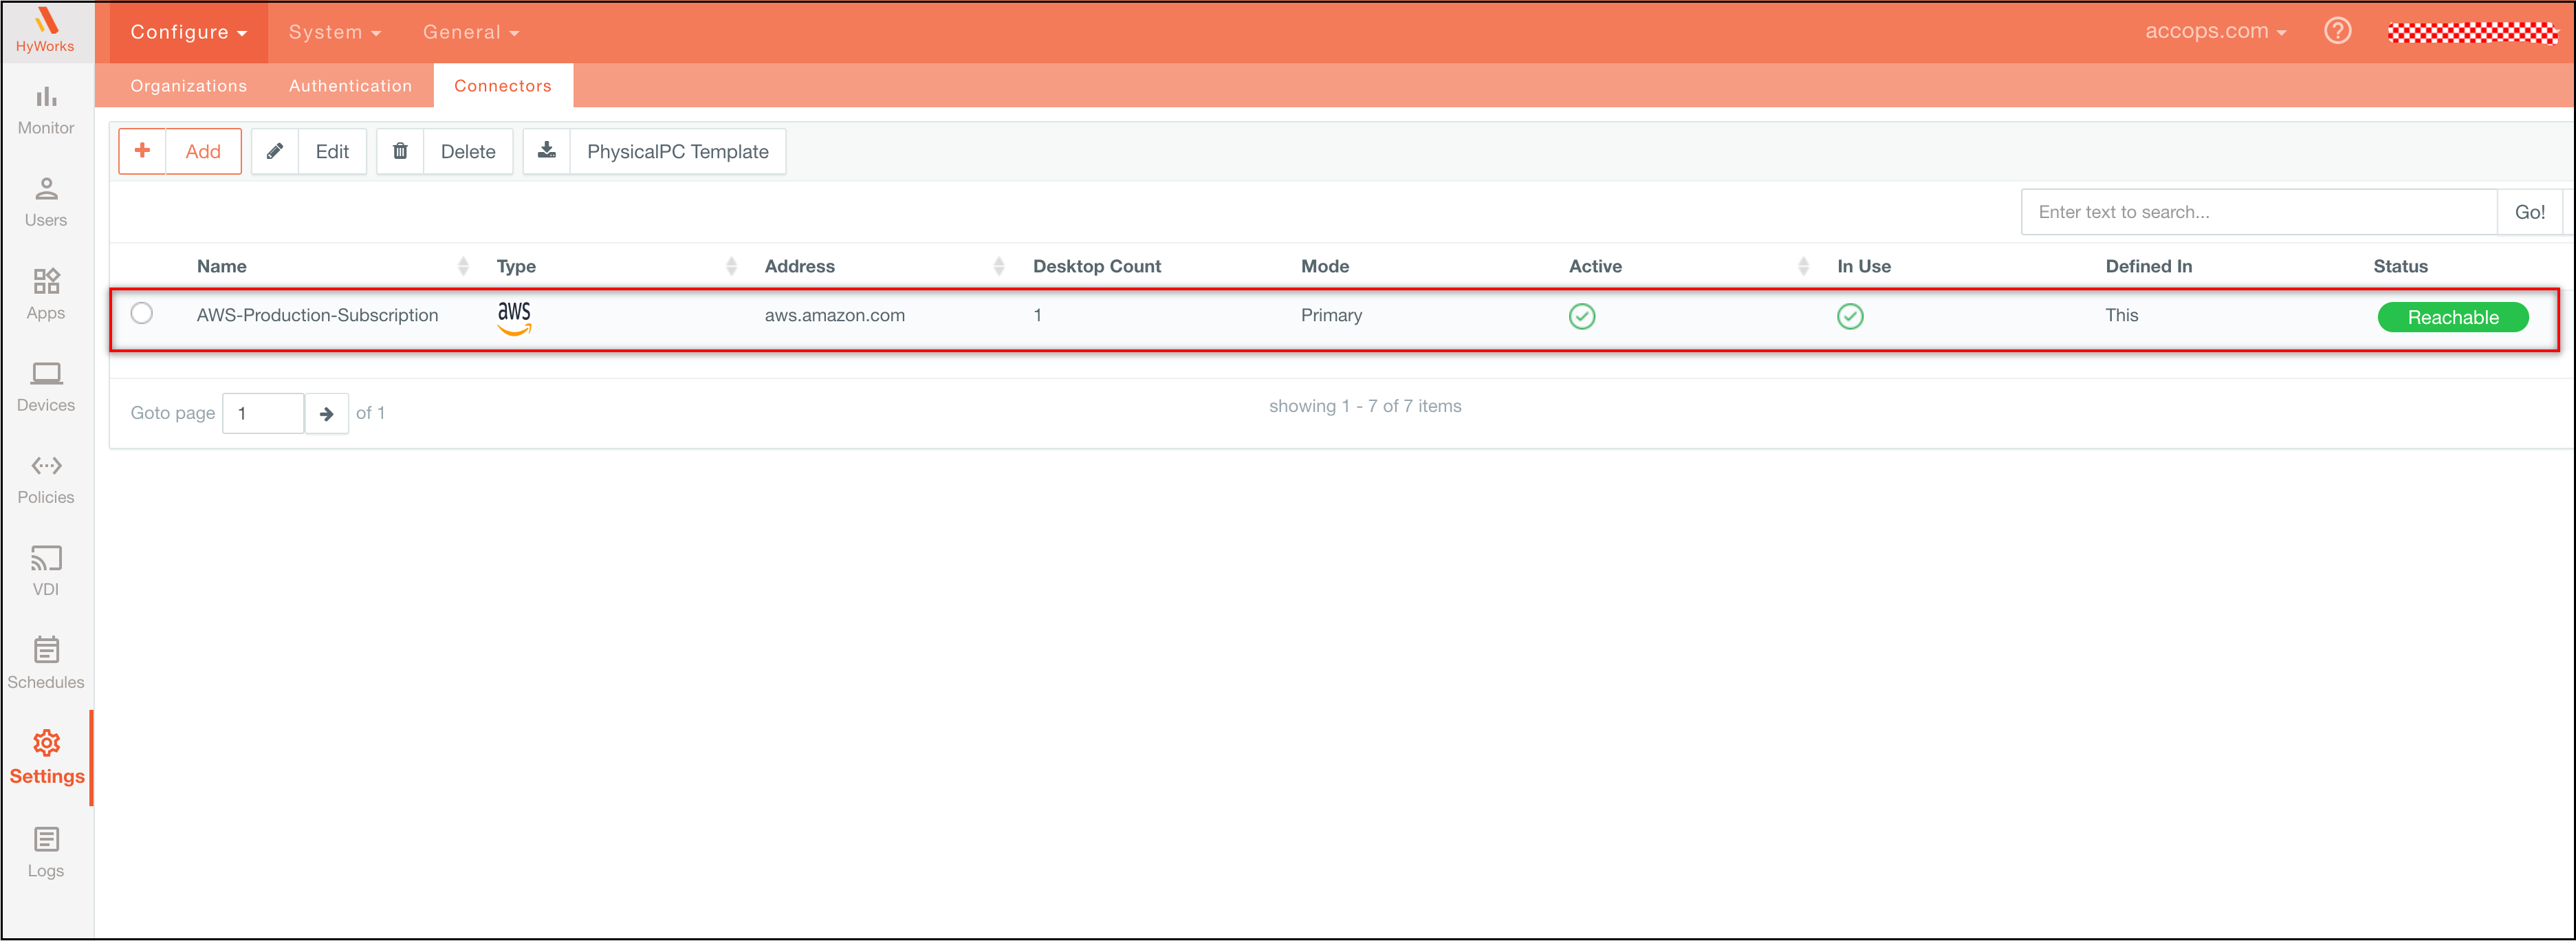Switch to the Connectors tab

pyautogui.click(x=503, y=86)
